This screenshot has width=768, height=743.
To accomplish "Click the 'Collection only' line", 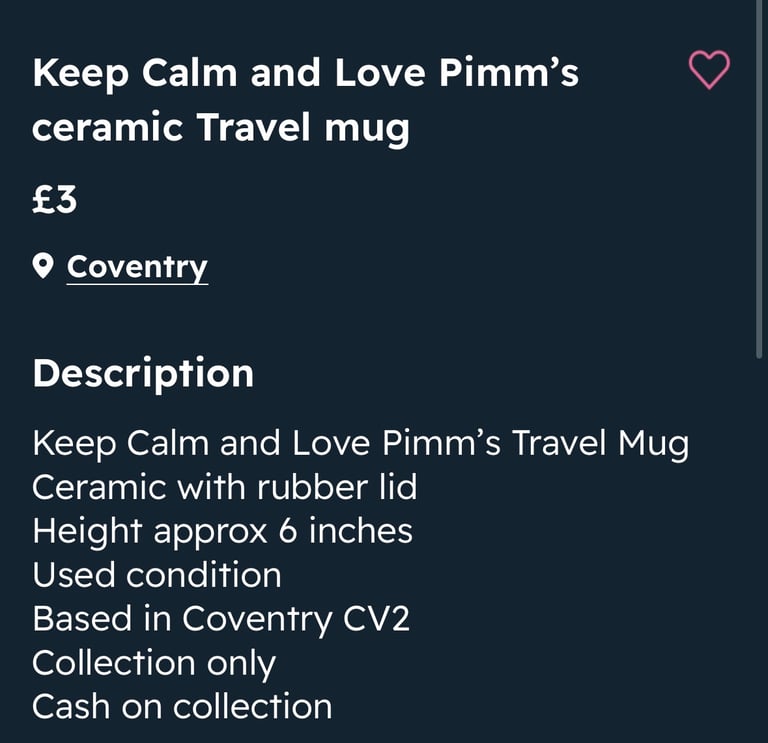I will point(154,664).
